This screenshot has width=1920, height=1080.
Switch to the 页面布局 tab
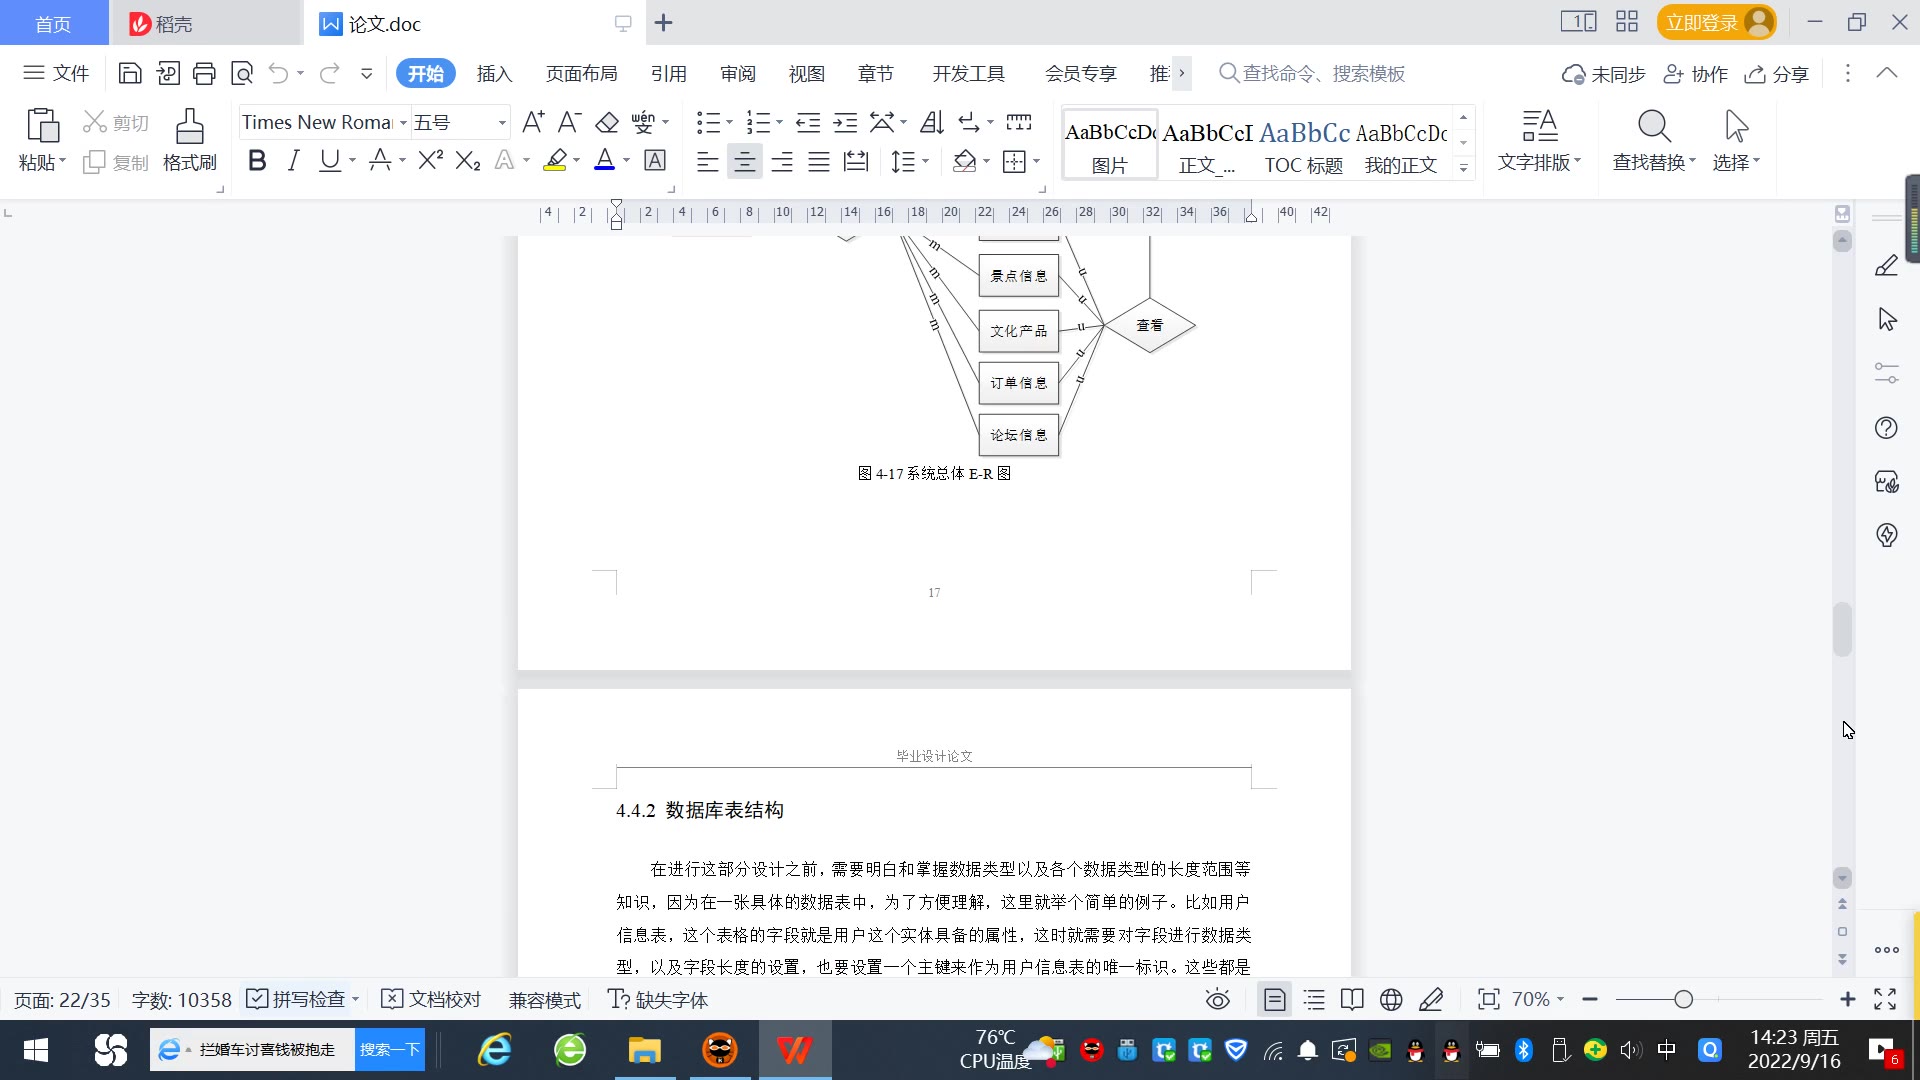[x=581, y=73]
